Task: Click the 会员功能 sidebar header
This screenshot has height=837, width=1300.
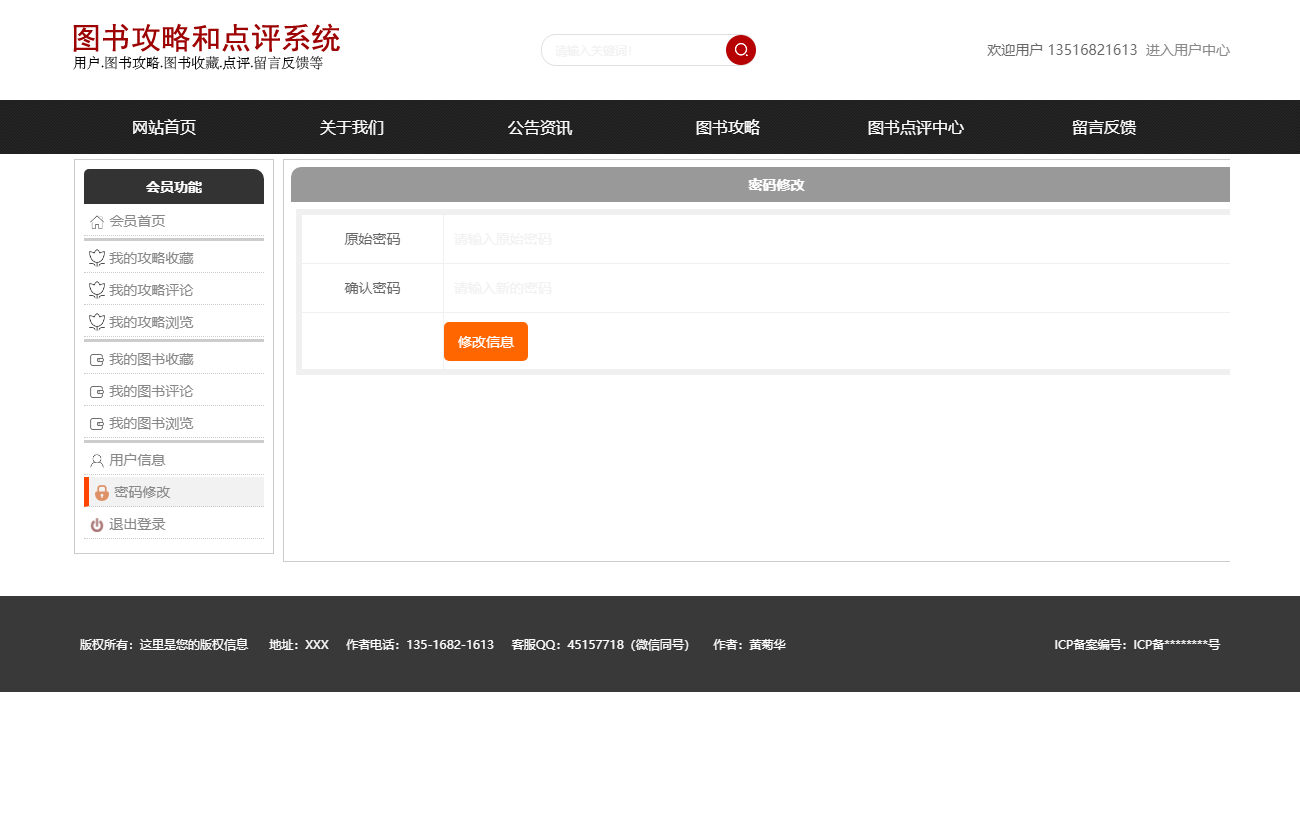Action: pos(174,187)
